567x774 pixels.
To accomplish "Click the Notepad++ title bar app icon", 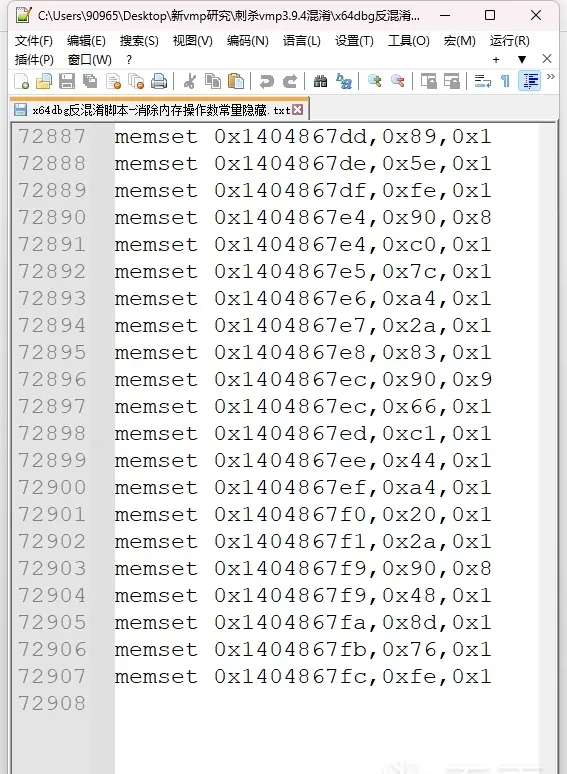I will 23,15.
